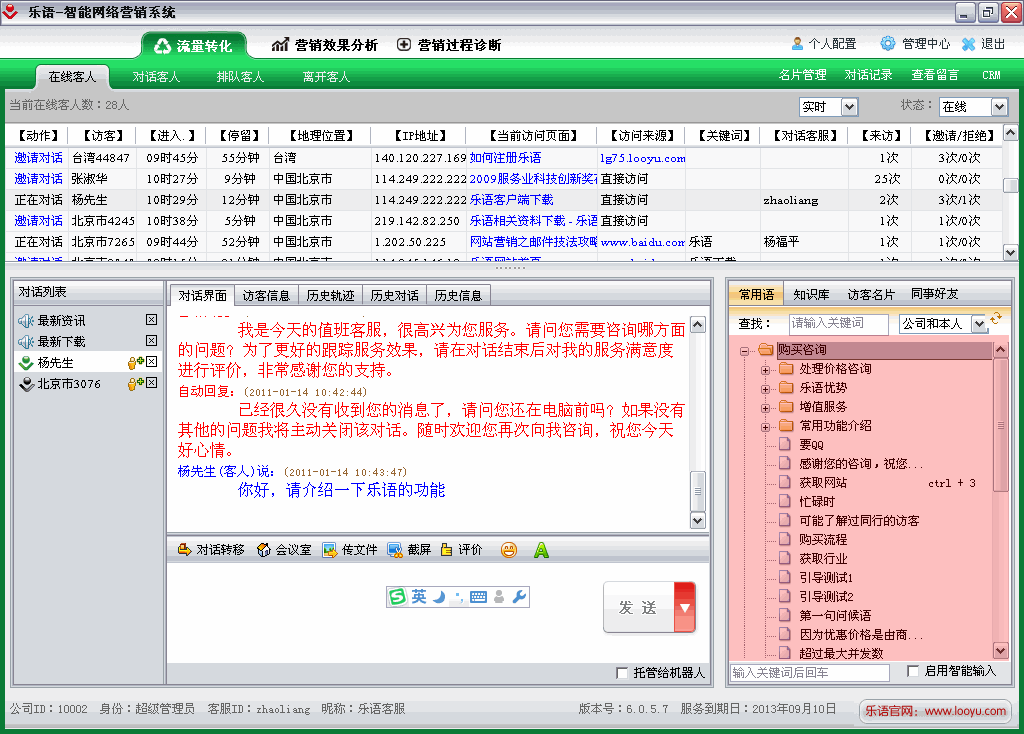Click the 对话转移 transfer icon
1024x734 pixels.
pyautogui.click(x=184, y=550)
